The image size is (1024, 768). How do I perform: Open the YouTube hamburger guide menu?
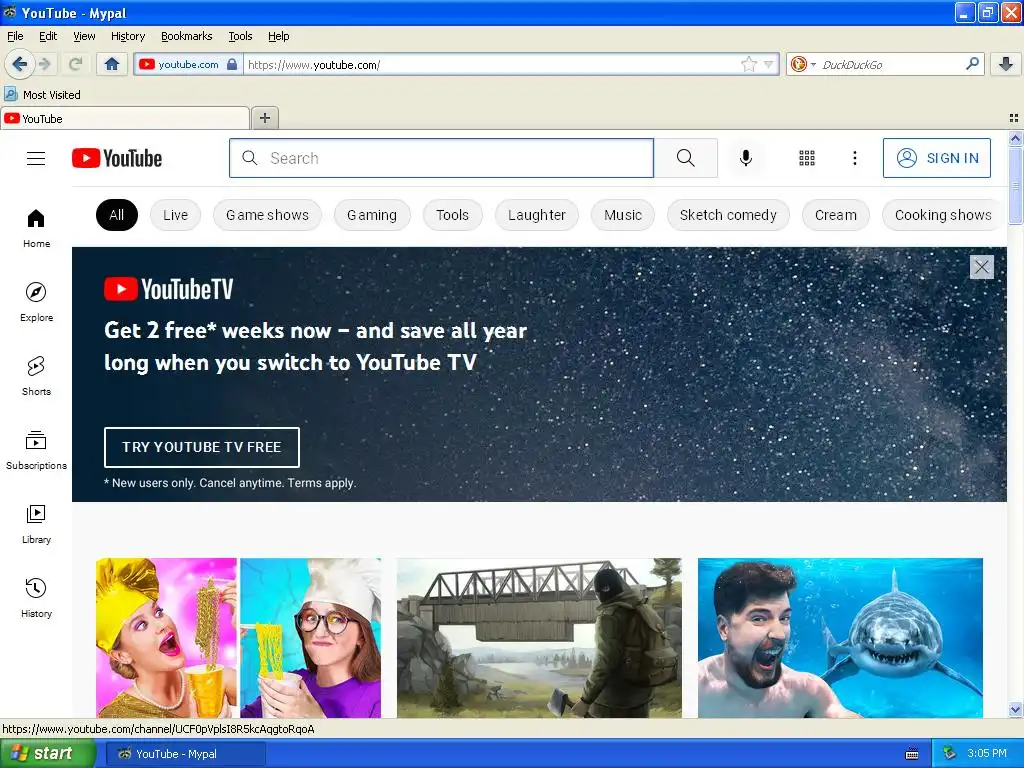point(36,158)
